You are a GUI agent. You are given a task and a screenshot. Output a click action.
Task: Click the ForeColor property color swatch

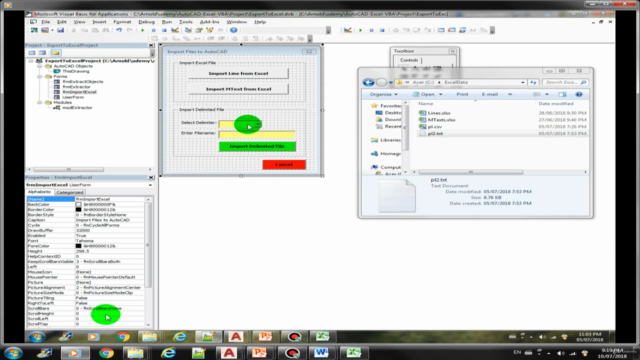[x=78, y=246]
